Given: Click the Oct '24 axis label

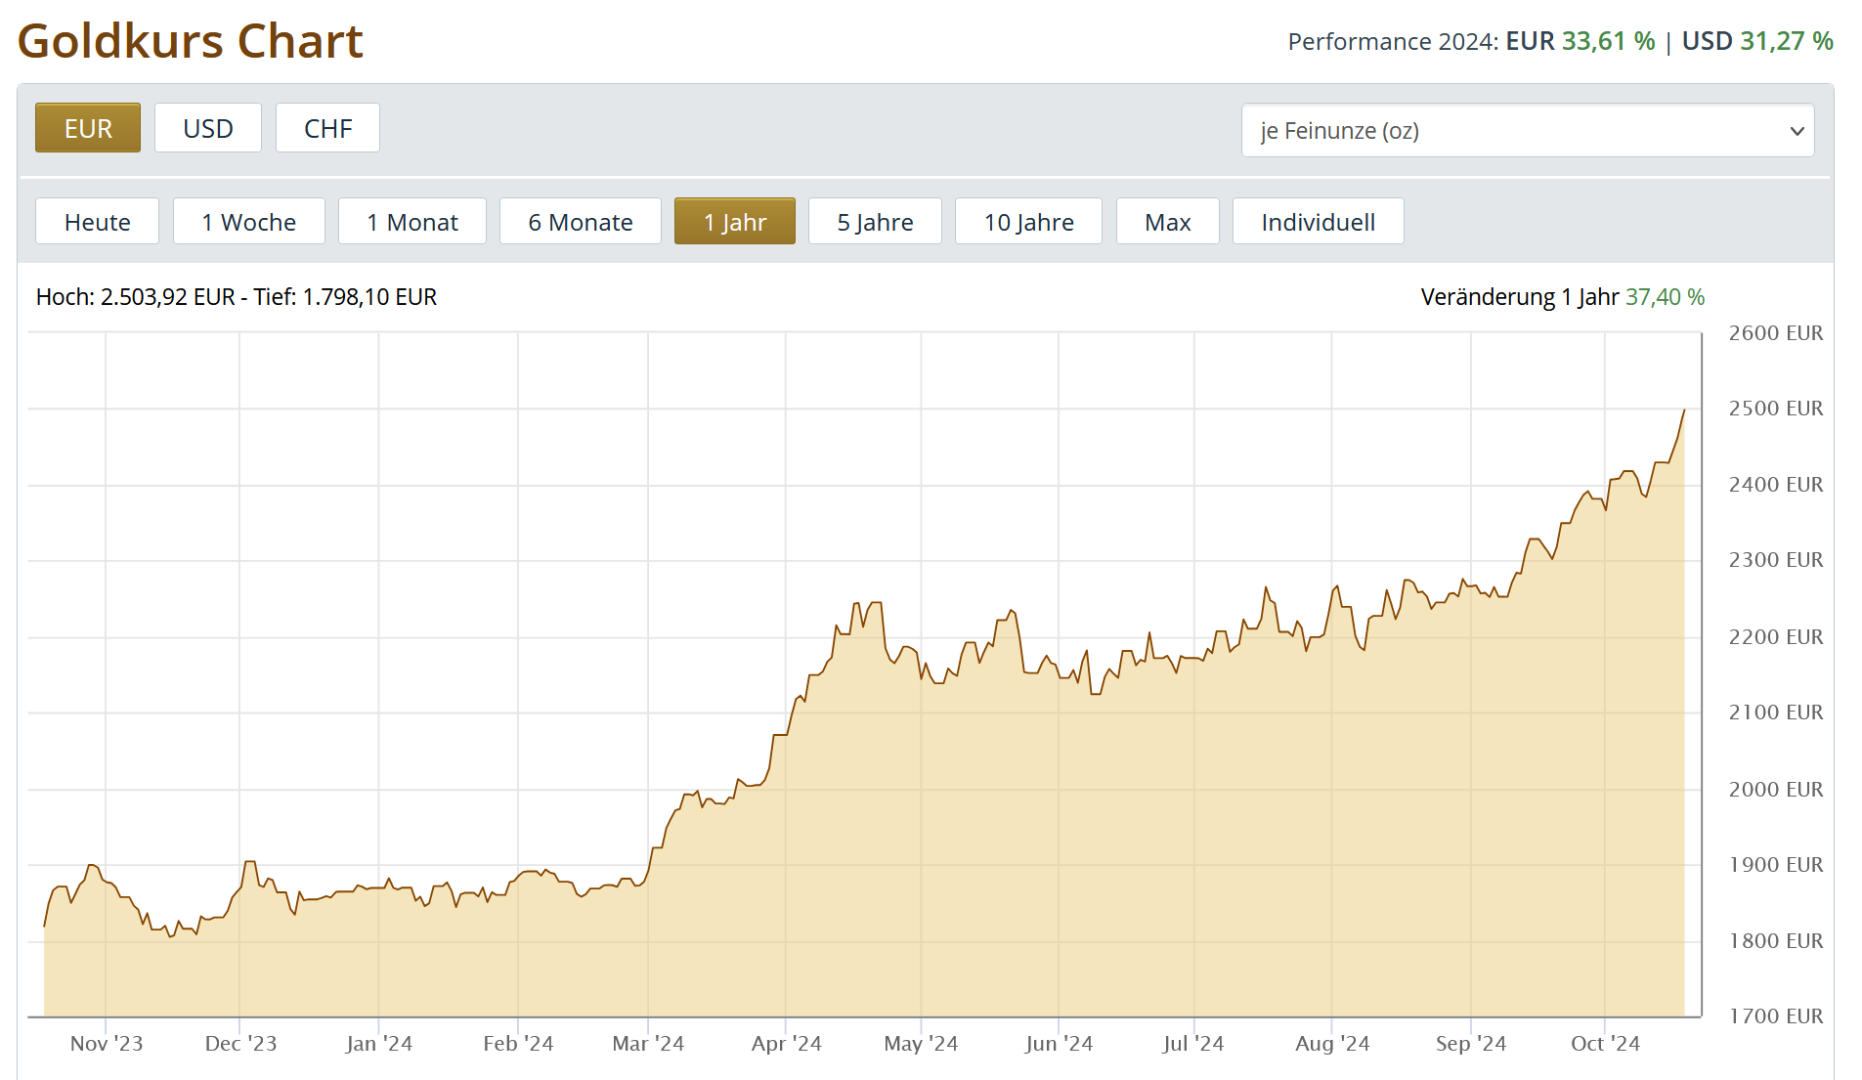Looking at the screenshot, I should (x=1605, y=1044).
